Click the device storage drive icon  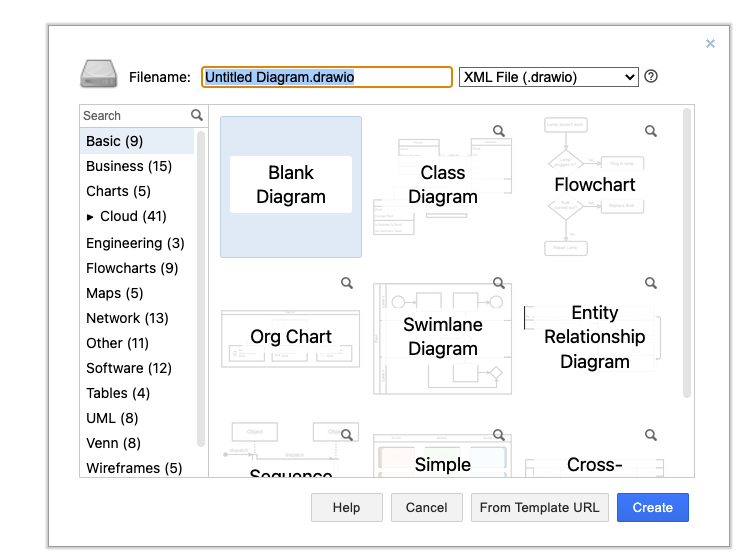(99, 75)
